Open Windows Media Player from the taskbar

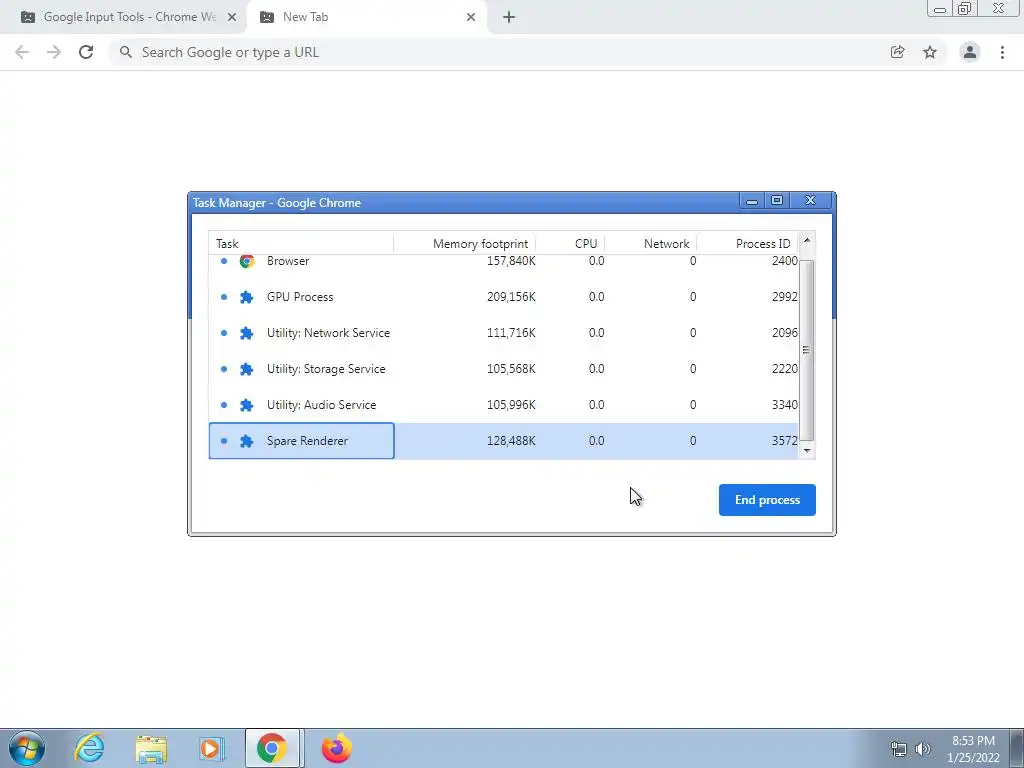pyautogui.click(x=212, y=748)
